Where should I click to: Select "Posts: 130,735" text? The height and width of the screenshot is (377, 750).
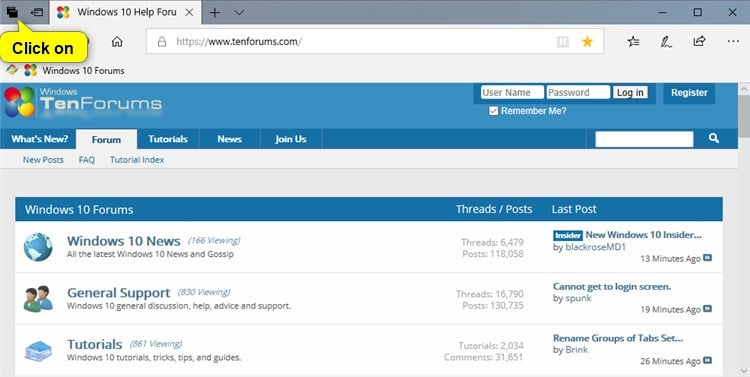pyautogui.click(x=493, y=305)
